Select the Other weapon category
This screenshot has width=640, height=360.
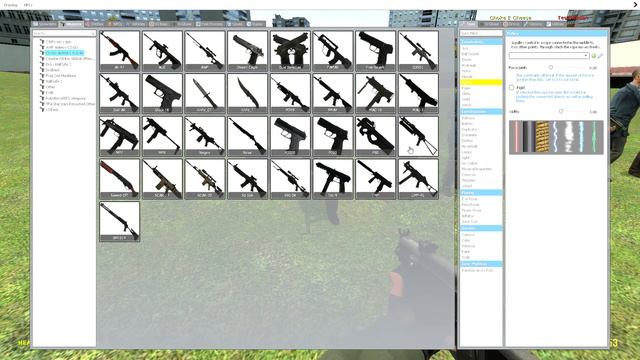click(51, 87)
